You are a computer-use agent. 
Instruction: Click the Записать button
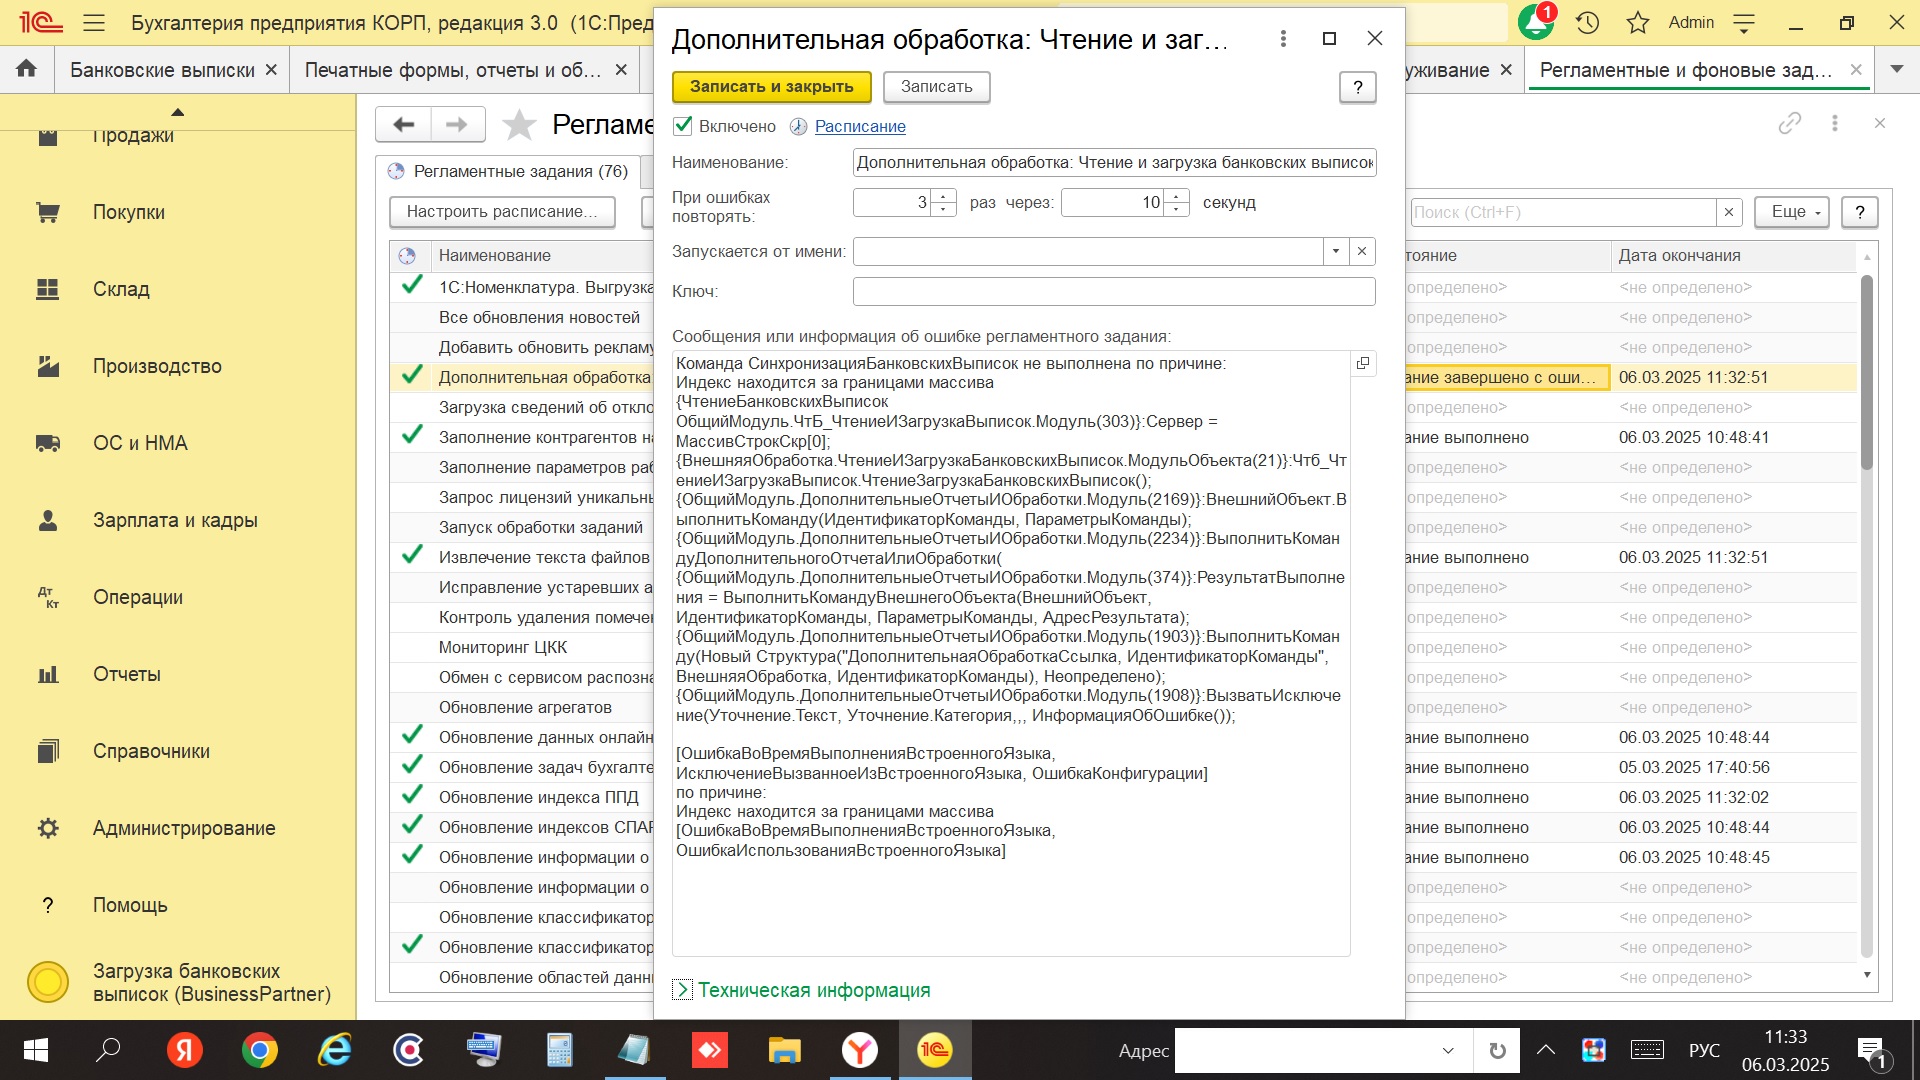tap(936, 87)
